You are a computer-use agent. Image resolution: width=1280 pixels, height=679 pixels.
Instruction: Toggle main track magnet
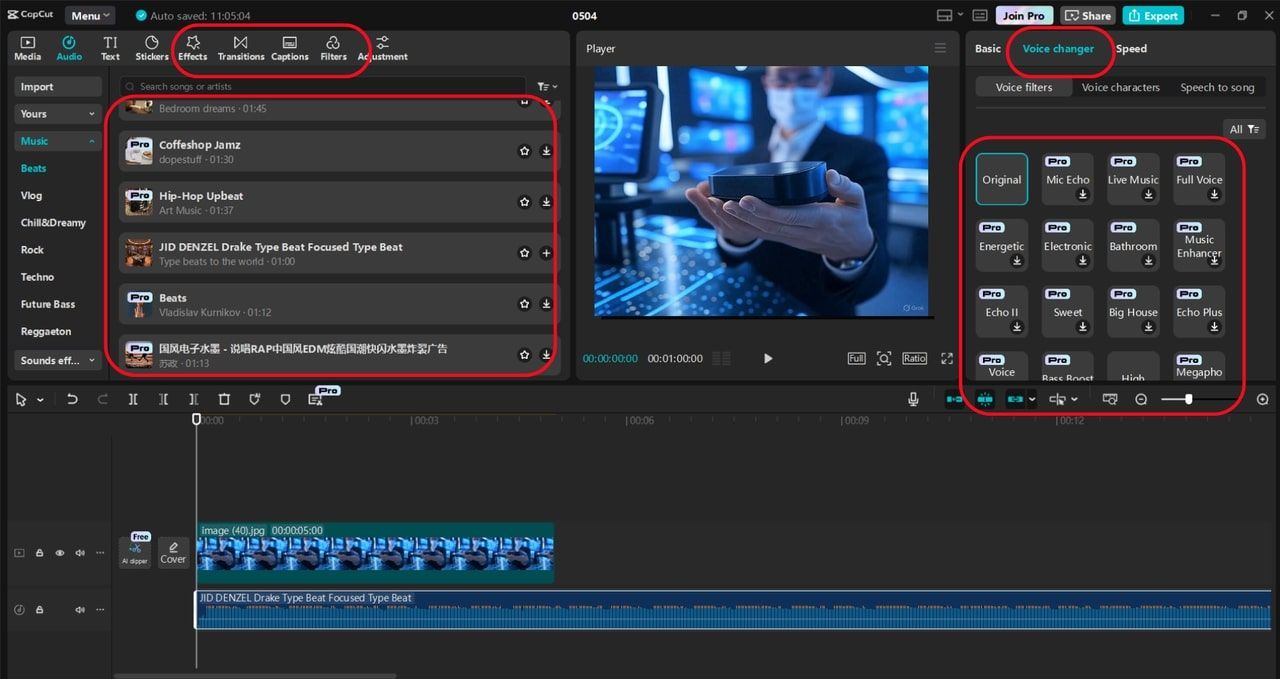tap(955, 399)
